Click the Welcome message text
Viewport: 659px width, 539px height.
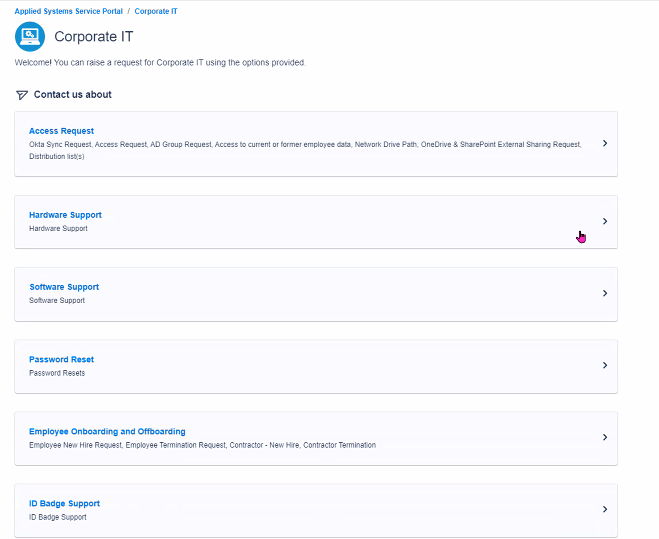(160, 63)
